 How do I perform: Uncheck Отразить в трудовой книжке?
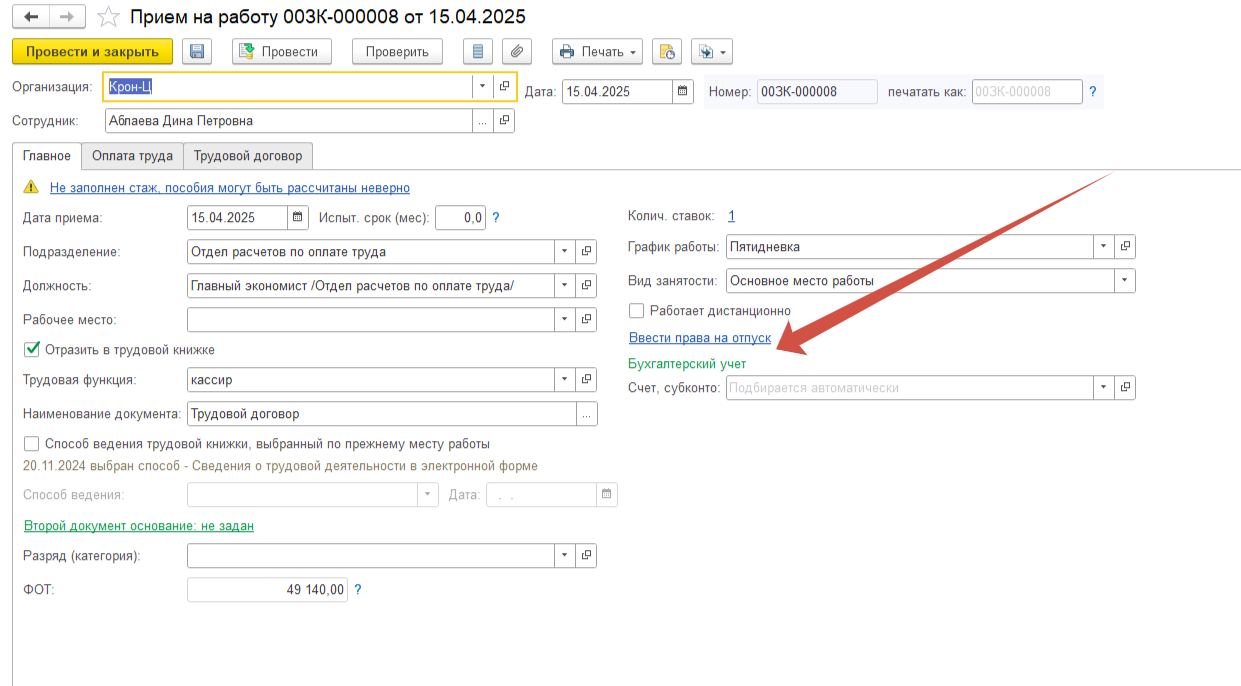pyautogui.click(x=31, y=350)
